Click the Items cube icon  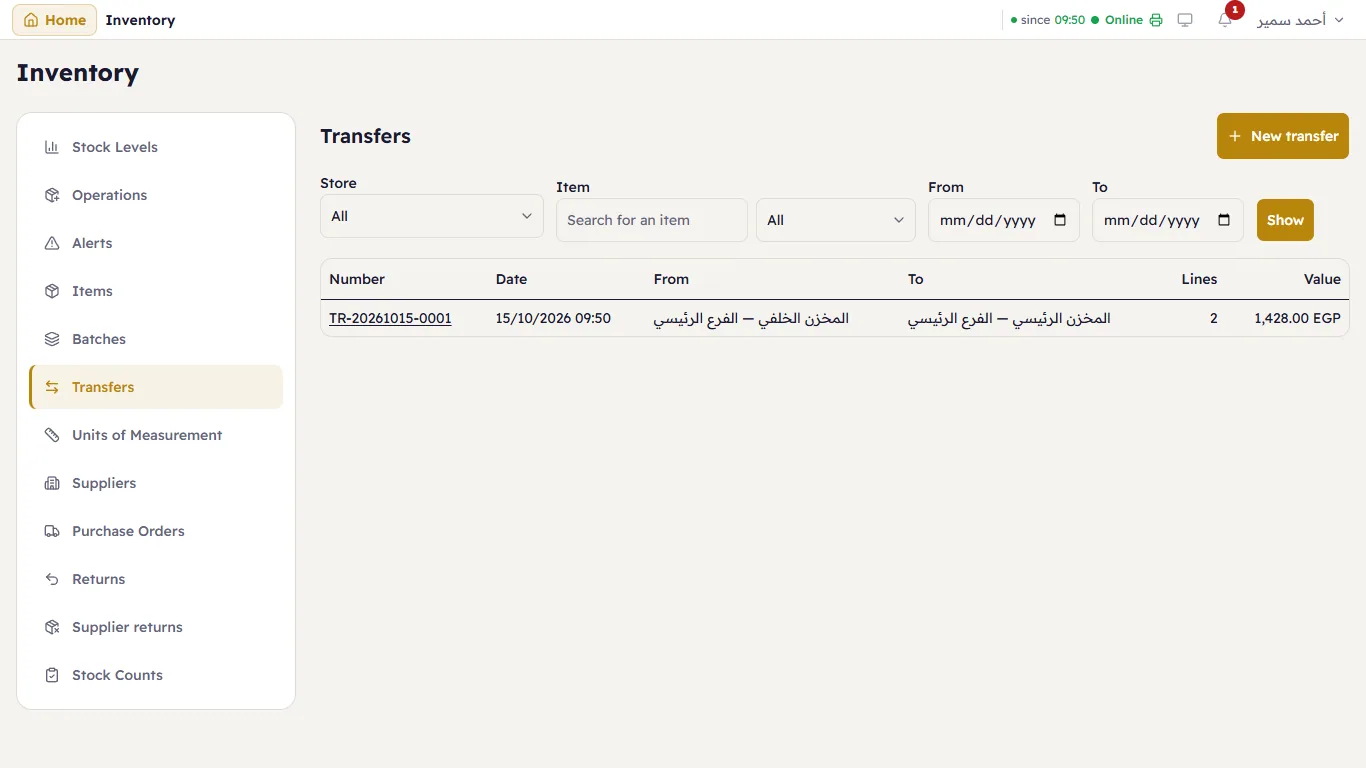(x=52, y=291)
